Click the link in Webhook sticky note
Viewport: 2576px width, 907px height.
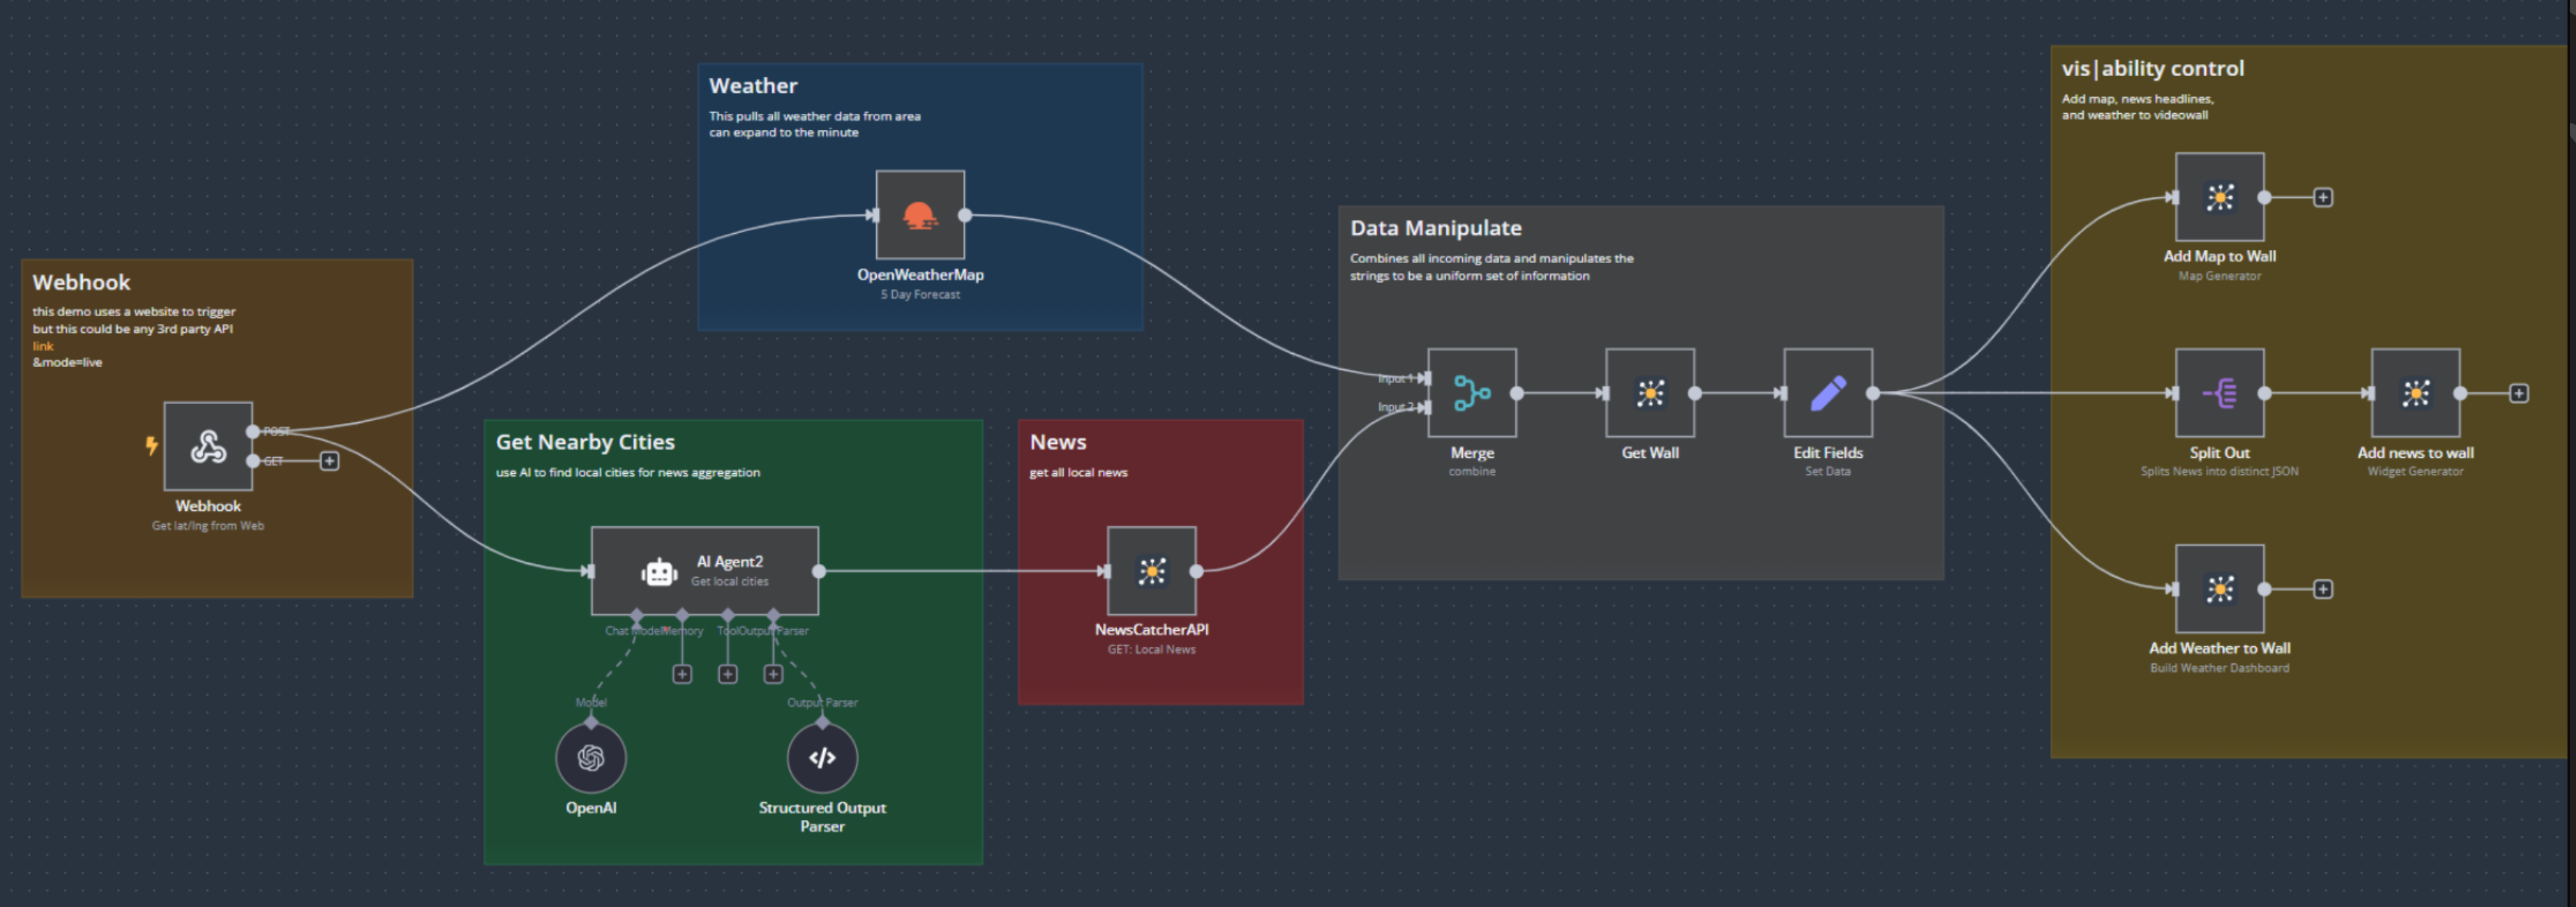43,346
